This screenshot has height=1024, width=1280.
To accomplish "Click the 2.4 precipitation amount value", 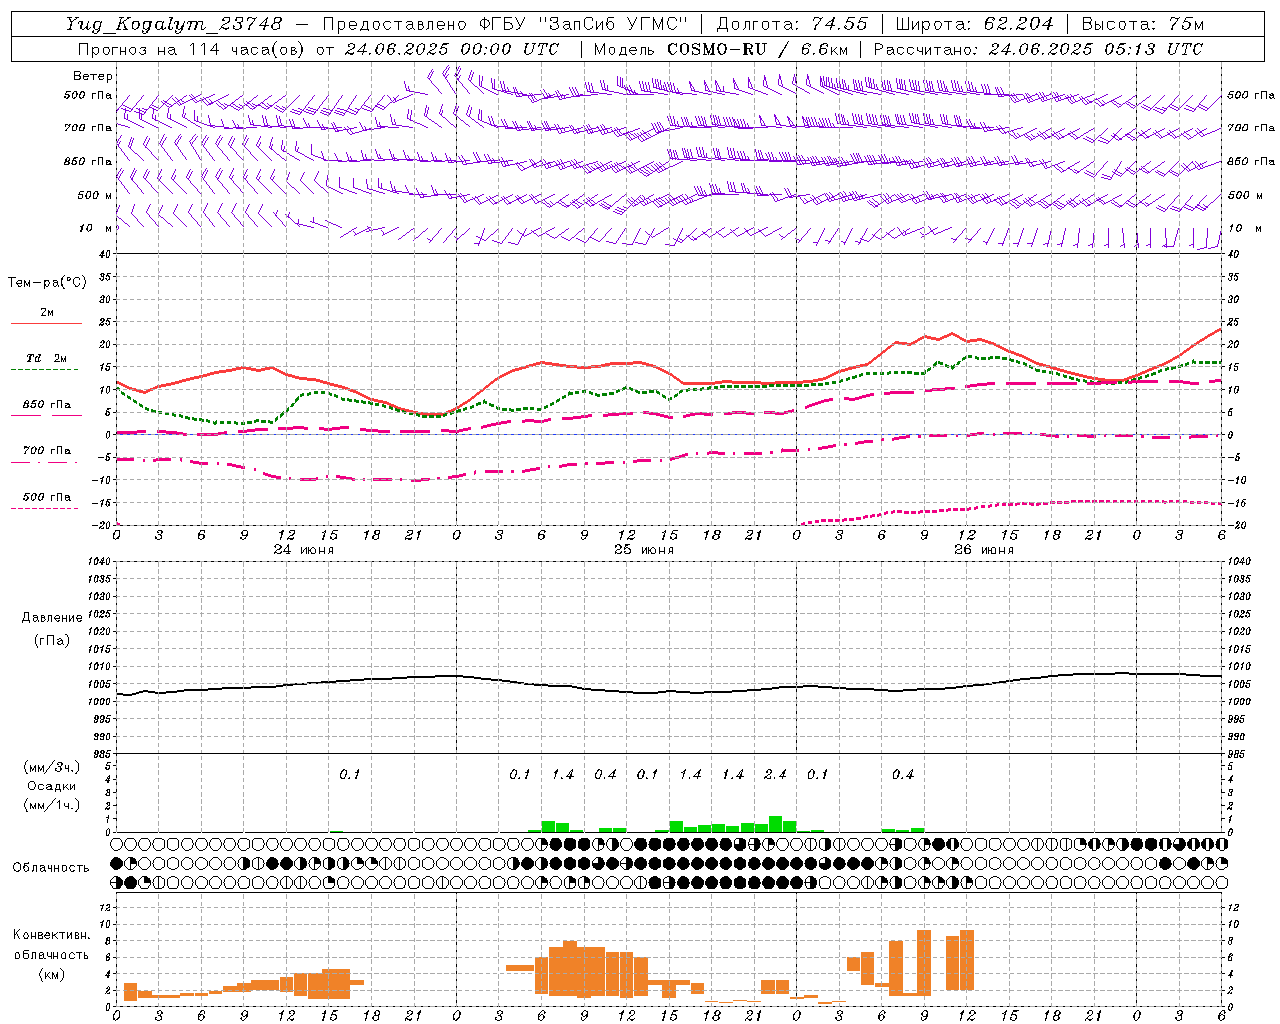I will 775,774.
